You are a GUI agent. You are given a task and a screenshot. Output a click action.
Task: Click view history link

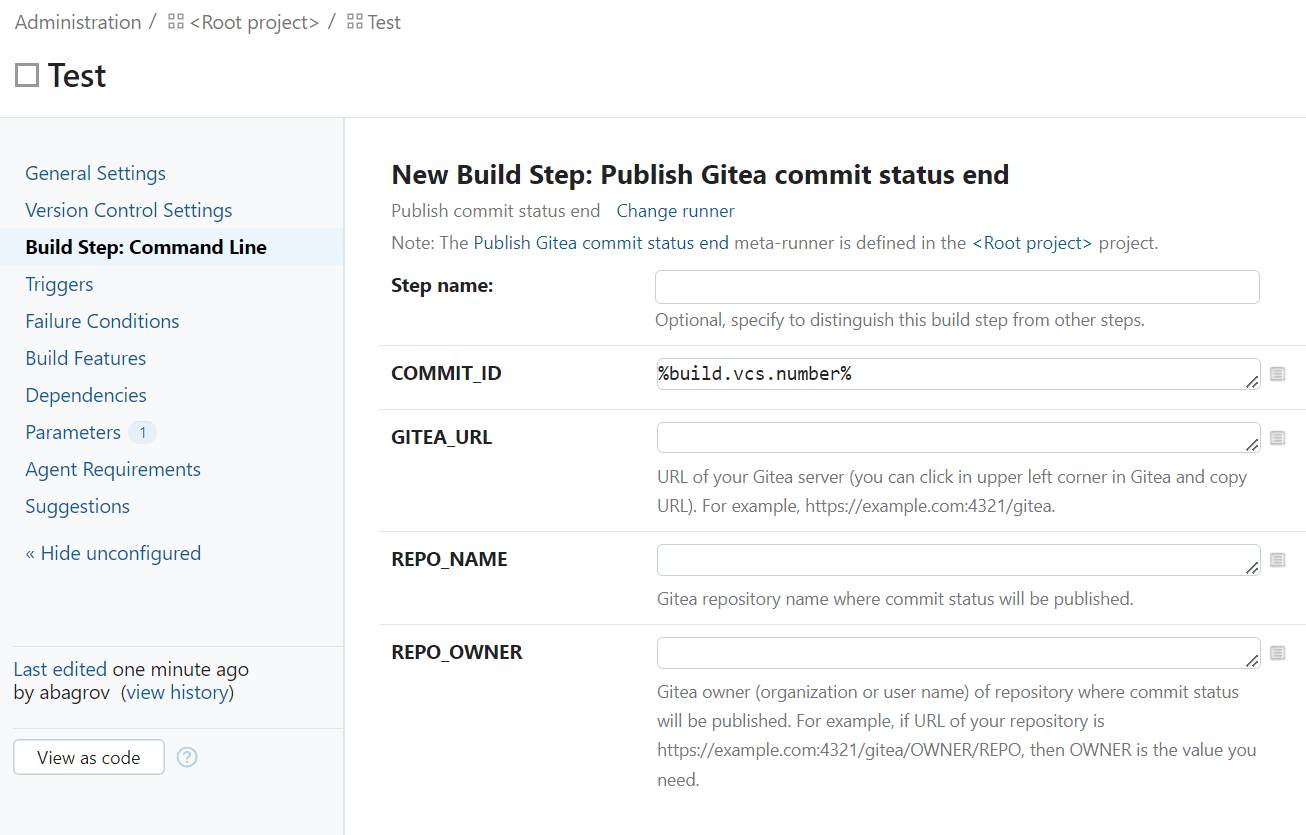[177, 692]
